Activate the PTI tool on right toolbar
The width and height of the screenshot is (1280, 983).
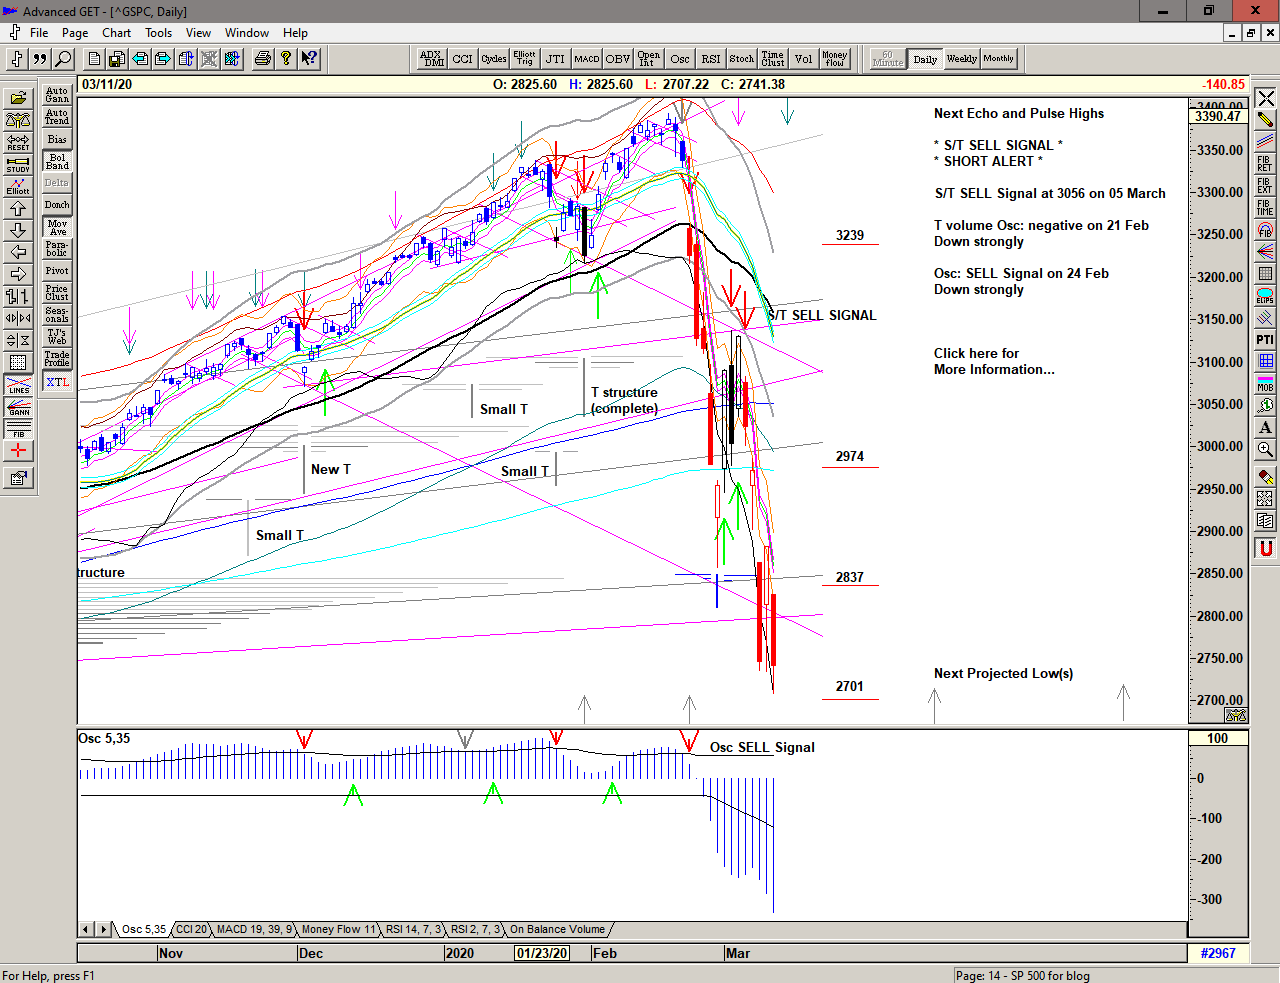[1265, 339]
